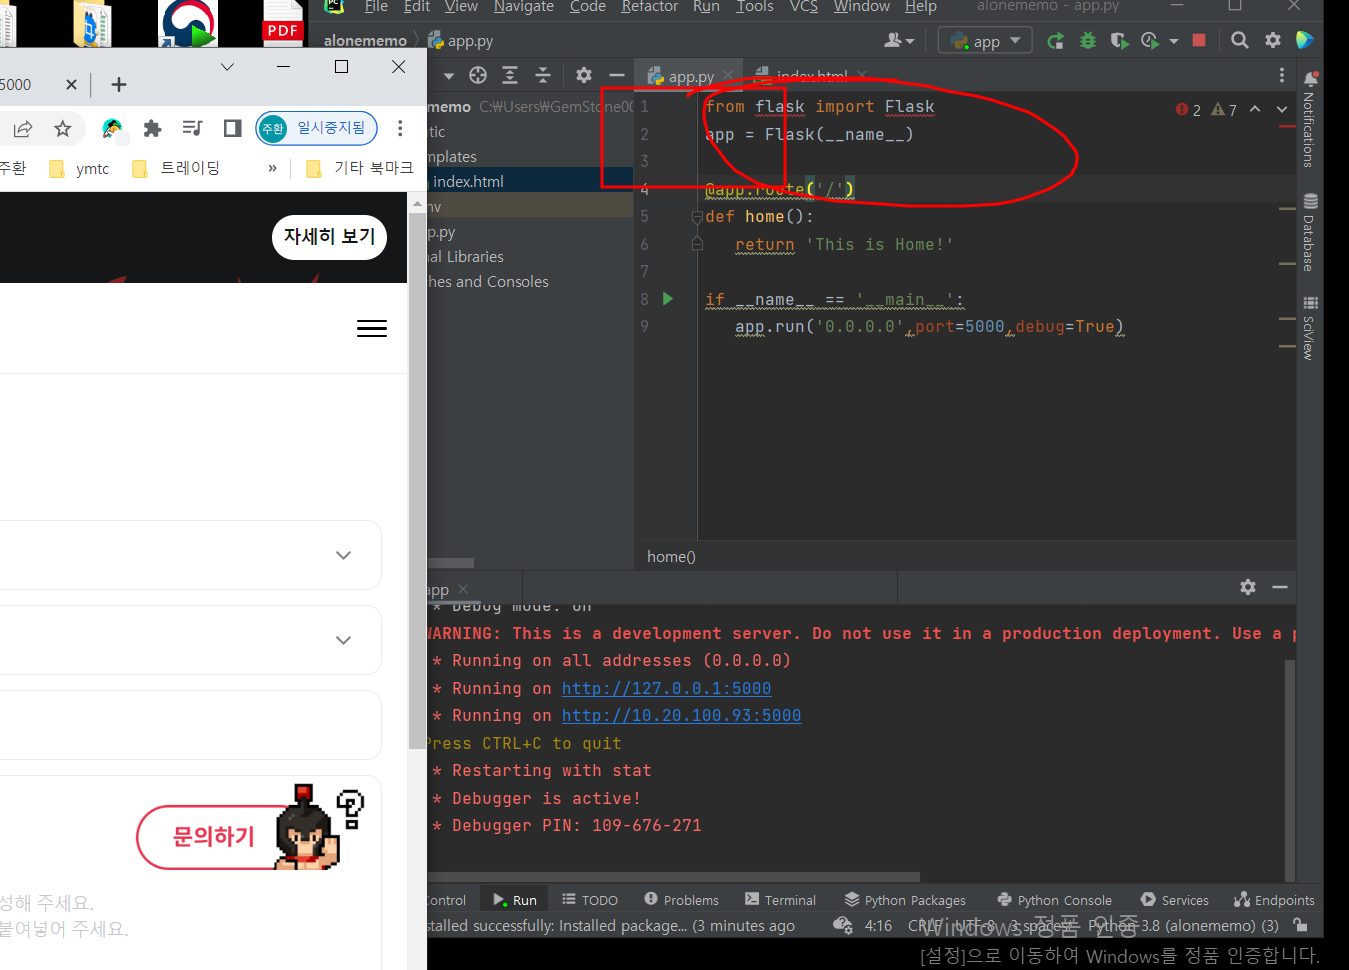The image size is (1349, 970).
Task: Show hidden bookmarks with the chevron
Action: (x=272, y=168)
